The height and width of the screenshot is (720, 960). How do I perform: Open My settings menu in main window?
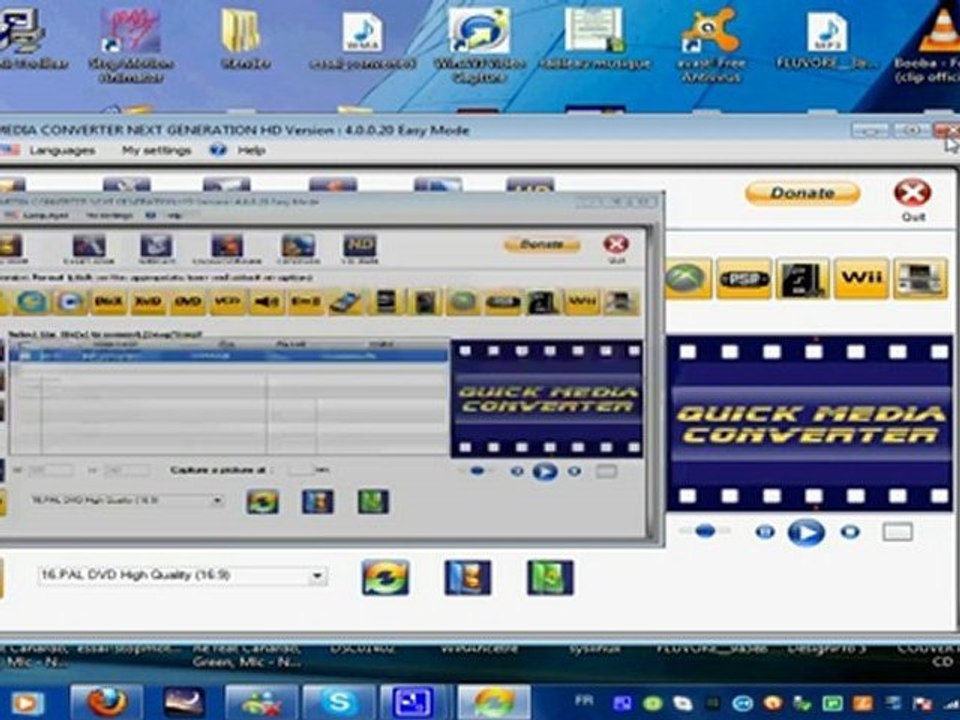coord(156,150)
